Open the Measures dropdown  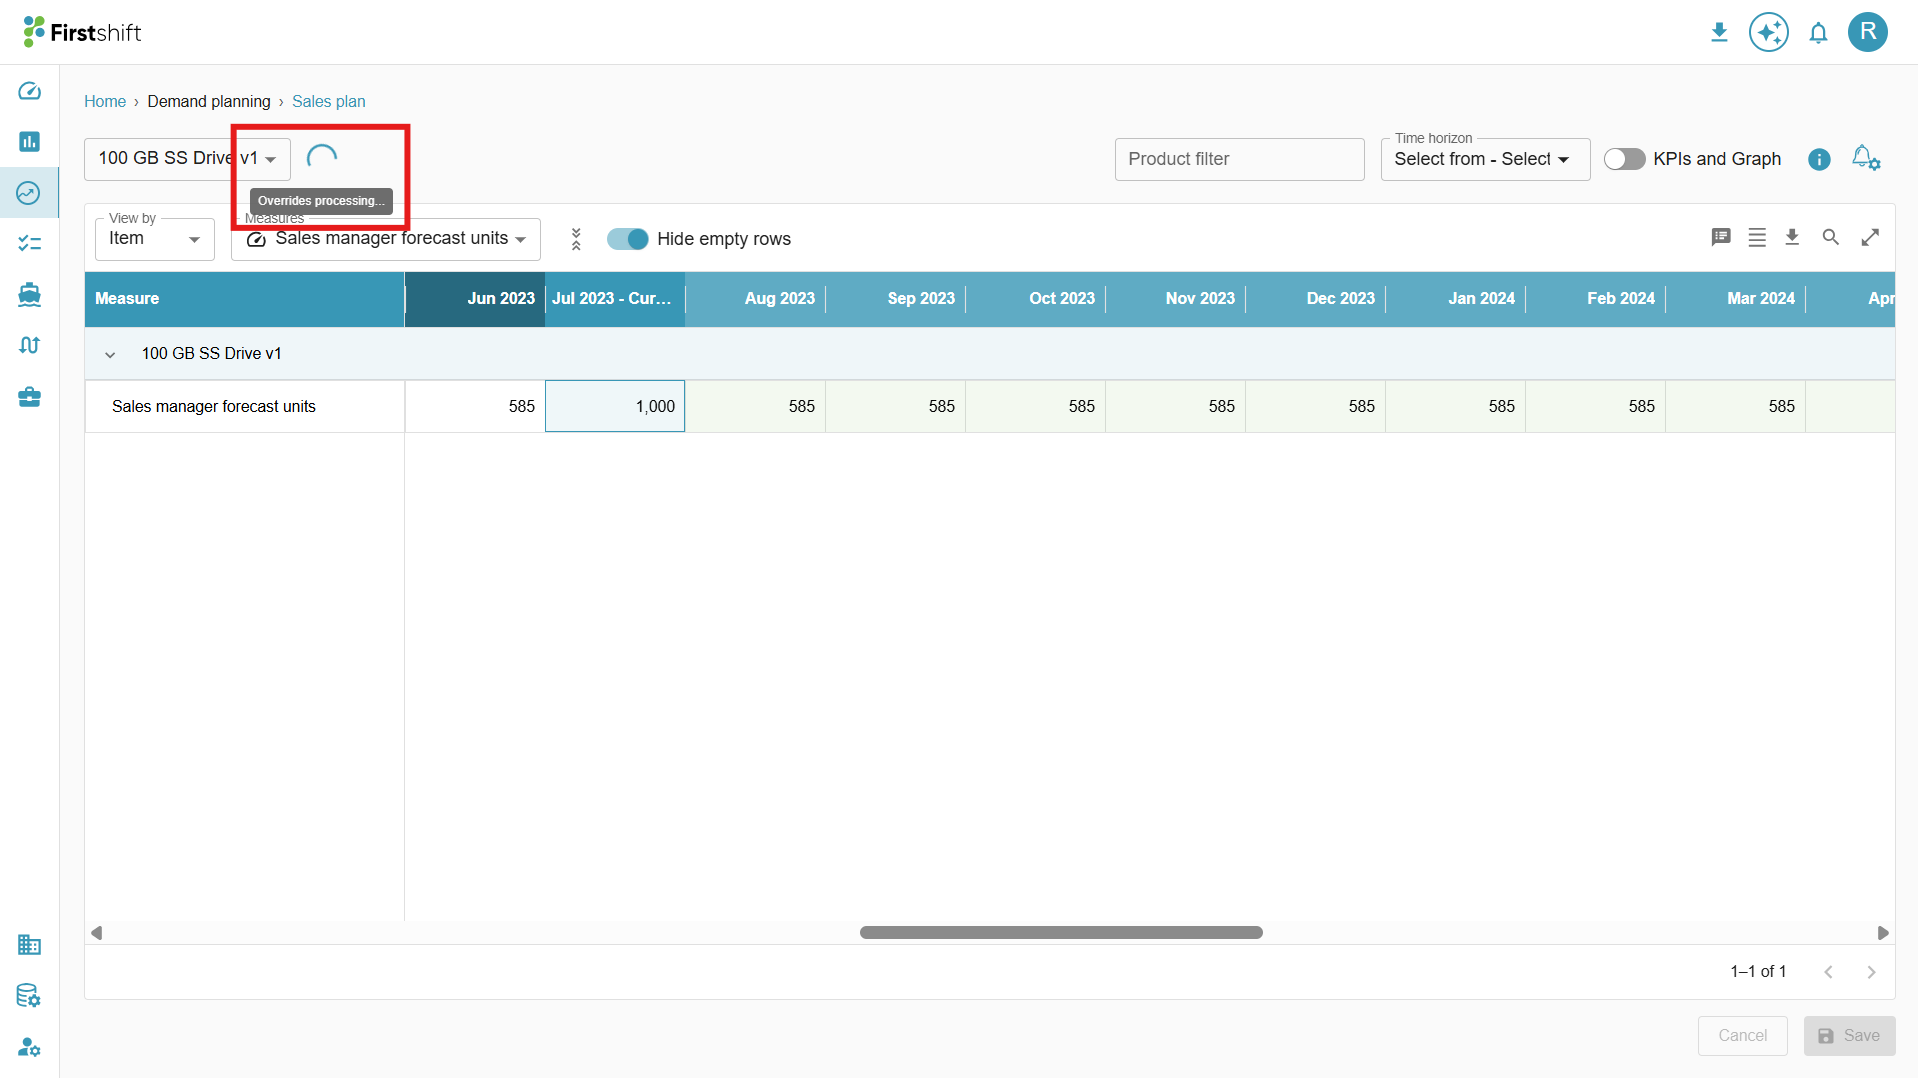pos(386,239)
